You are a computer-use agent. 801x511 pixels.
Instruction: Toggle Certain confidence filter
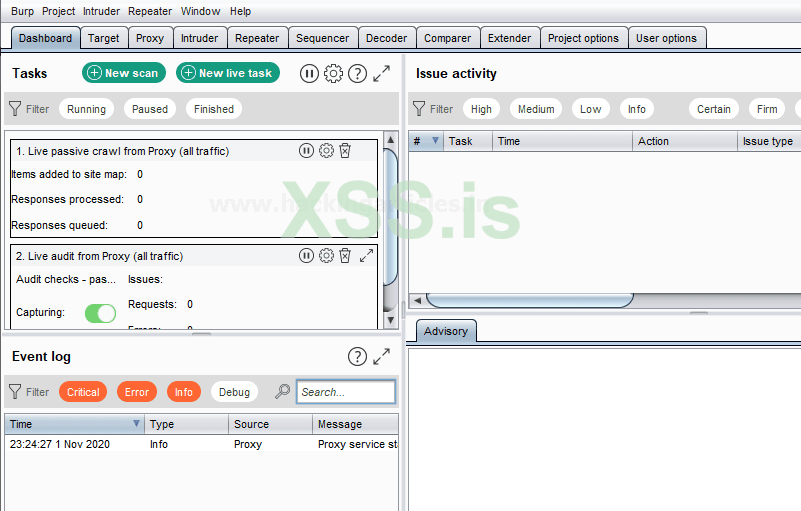[714, 109]
